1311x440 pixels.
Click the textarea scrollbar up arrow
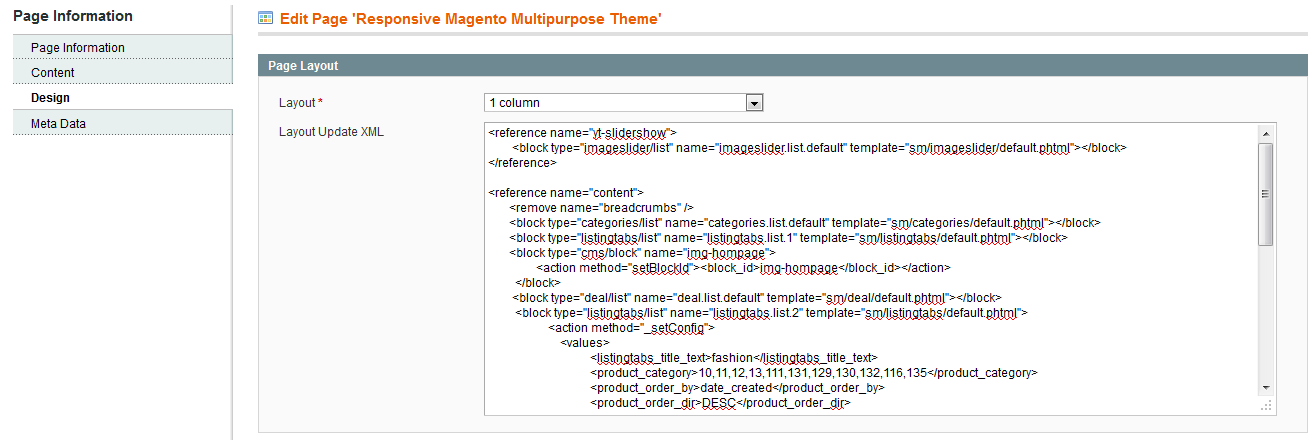tap(1266, 133)
